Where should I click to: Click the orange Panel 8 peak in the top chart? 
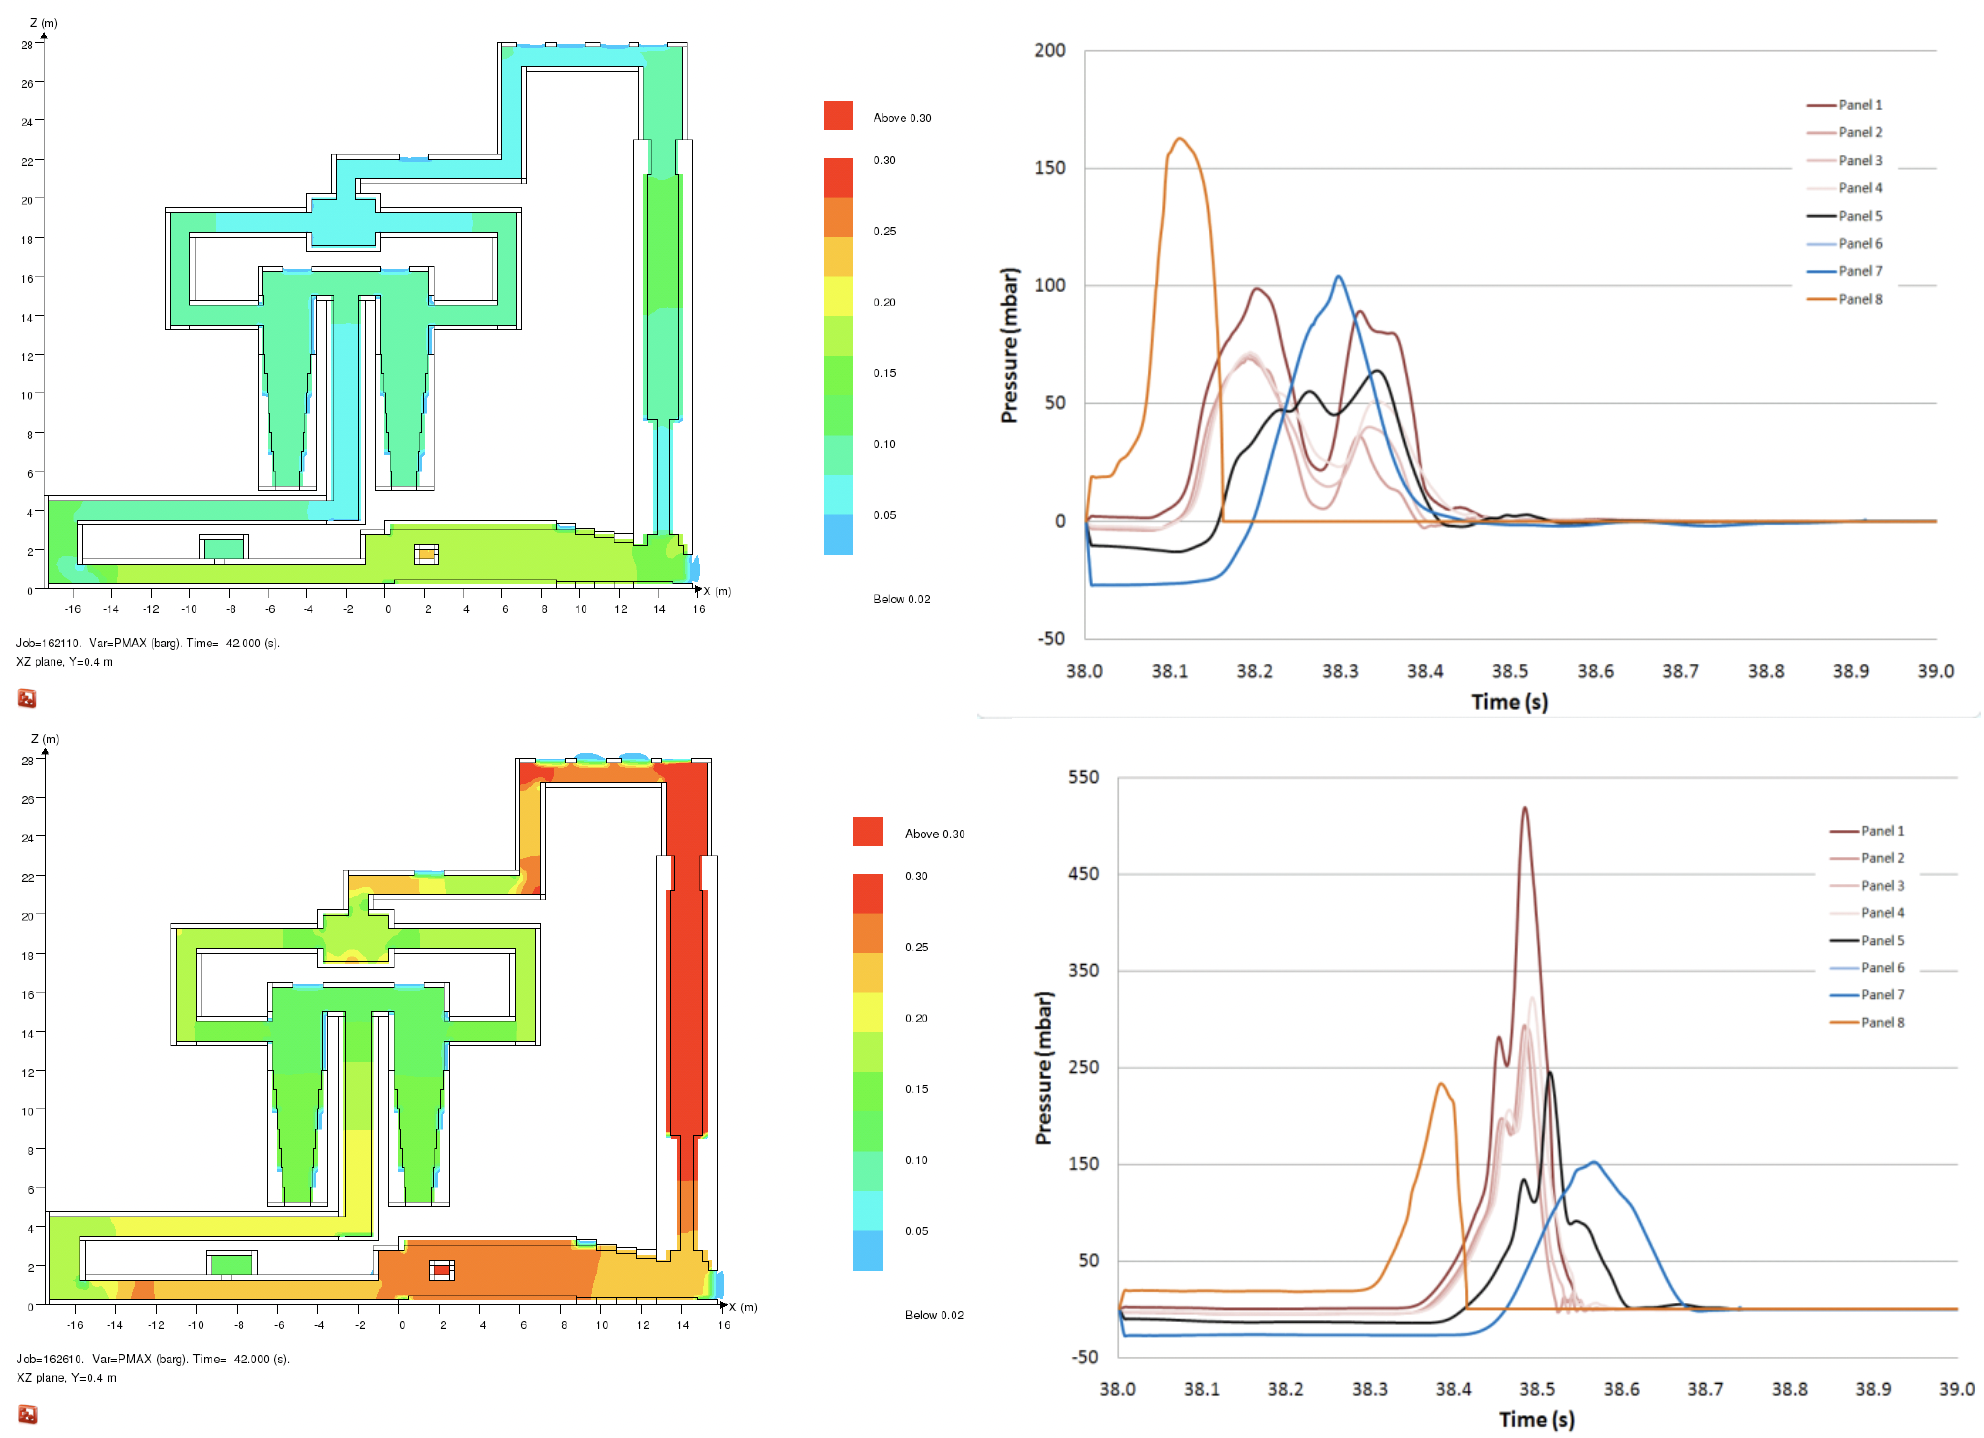(1181, 139)
